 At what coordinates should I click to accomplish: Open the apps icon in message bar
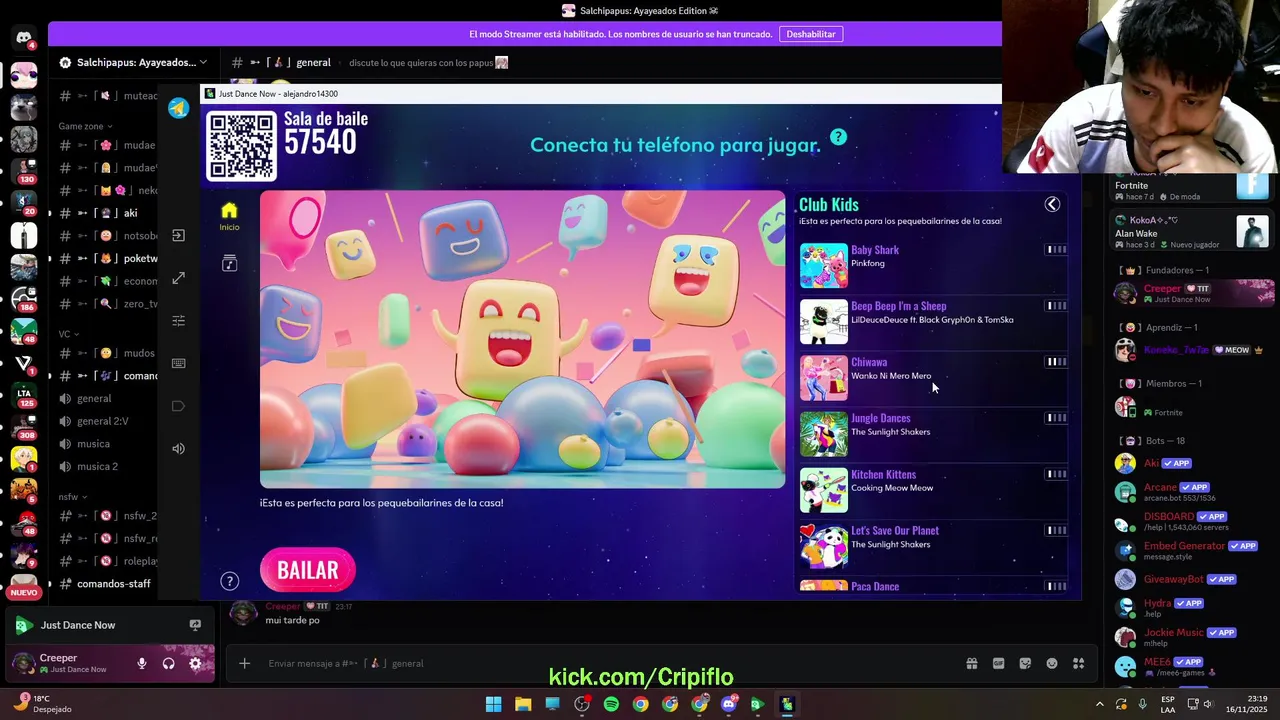pyautogui.click(x=1078, y=663)
